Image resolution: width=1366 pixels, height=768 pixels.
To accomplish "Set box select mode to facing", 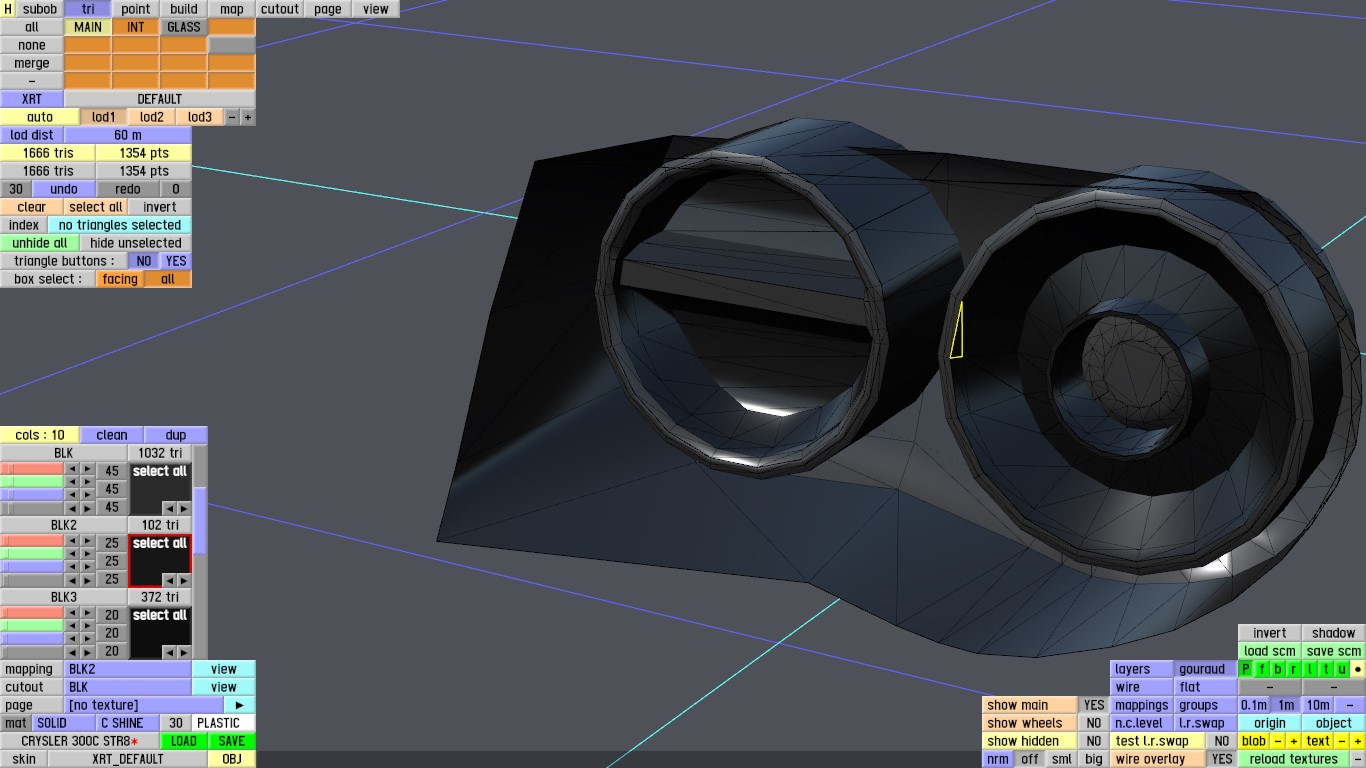I will click(120, 279).
